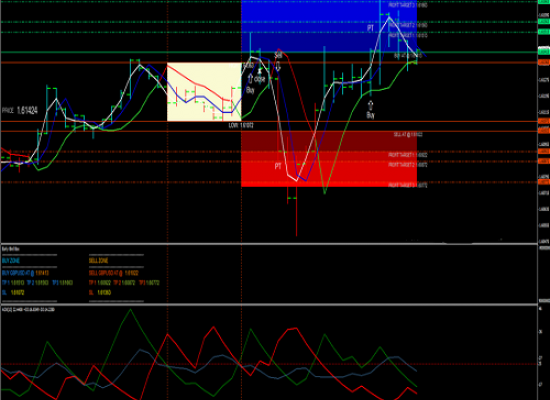The height and width of the screenshot is (400, 550).
Task: Click the SELL GBPUSD AT price line
Action: pos(114,273)
